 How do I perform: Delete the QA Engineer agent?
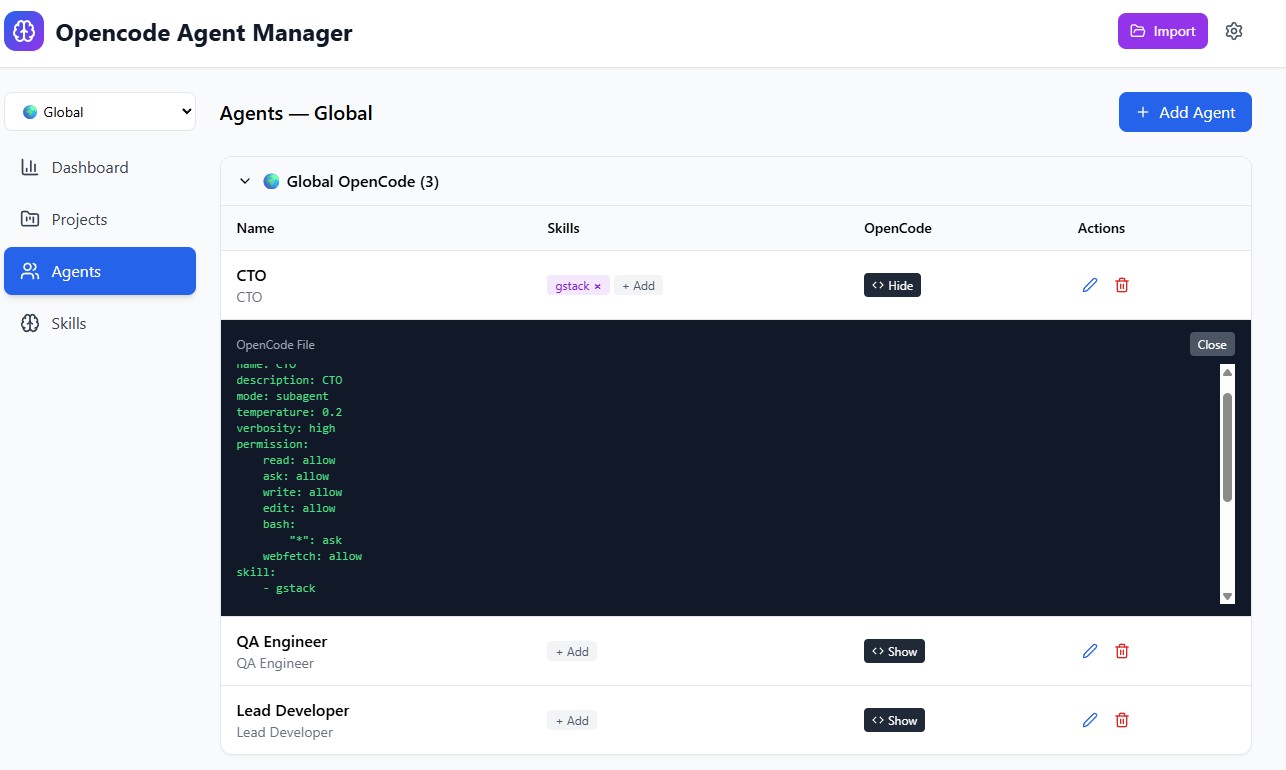[x=1122, y=651]
